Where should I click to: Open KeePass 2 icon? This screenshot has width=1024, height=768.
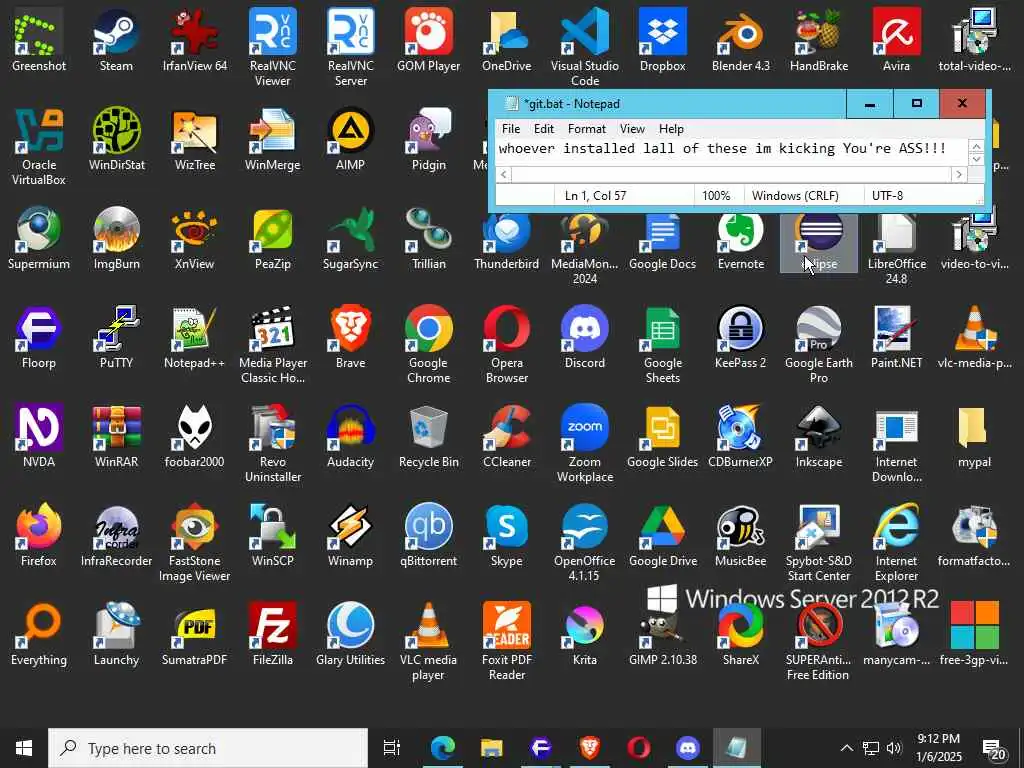point(741,337)
